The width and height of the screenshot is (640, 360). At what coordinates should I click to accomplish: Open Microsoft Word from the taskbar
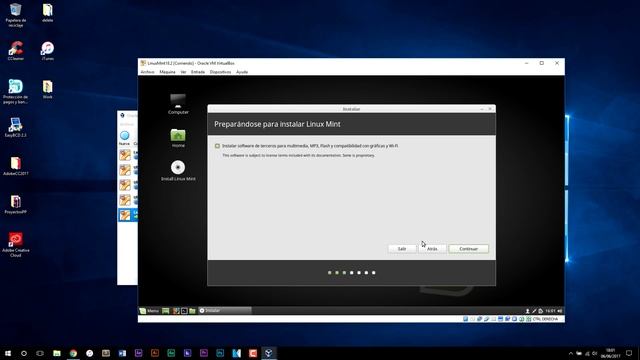point(122,353)
